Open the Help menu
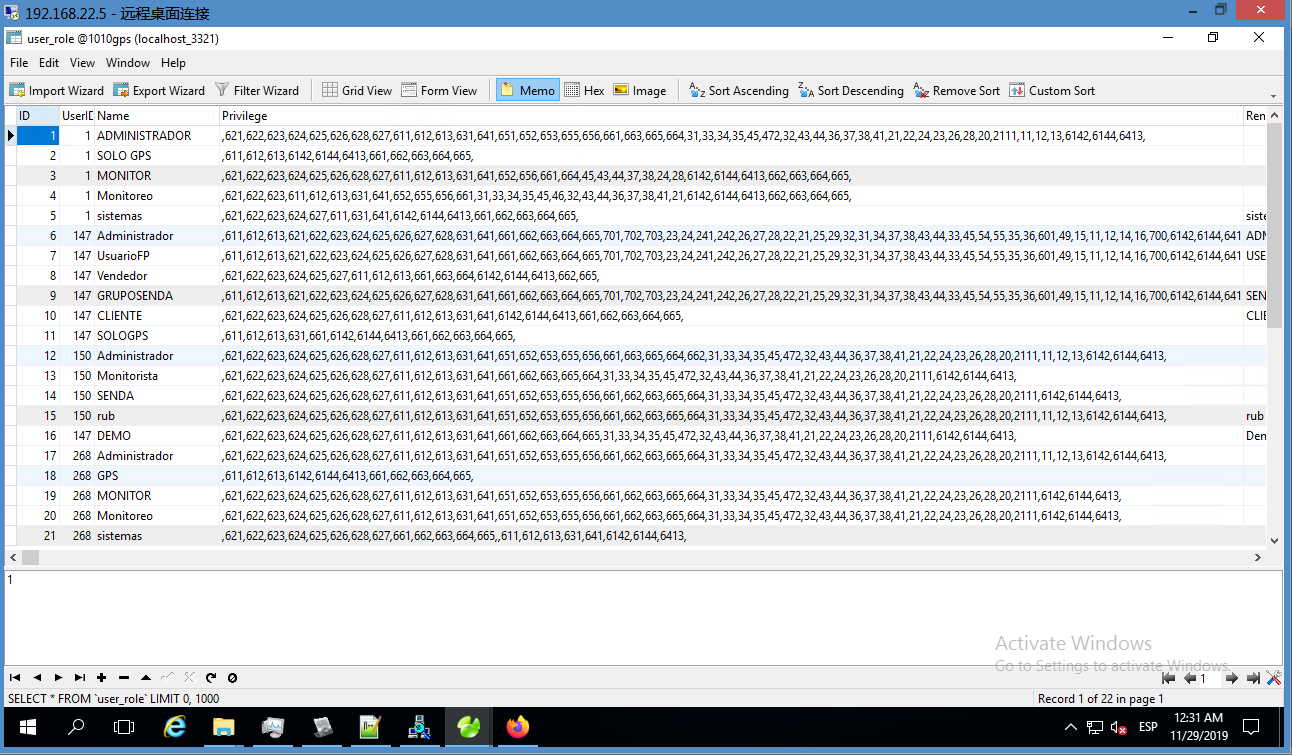Screen dimensions: 1292x755 [173, 62]
